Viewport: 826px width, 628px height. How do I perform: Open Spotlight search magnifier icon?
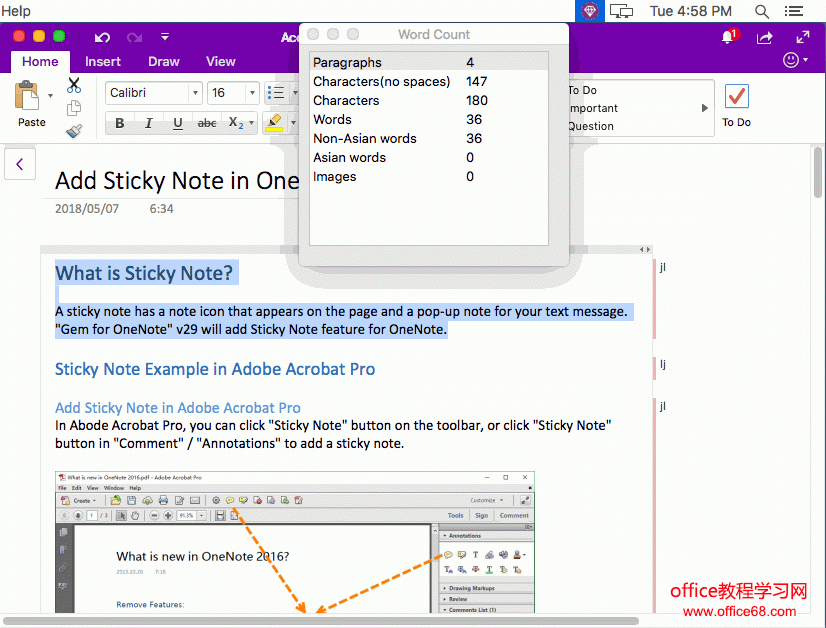pyautogui.click(x=761, y=11)
